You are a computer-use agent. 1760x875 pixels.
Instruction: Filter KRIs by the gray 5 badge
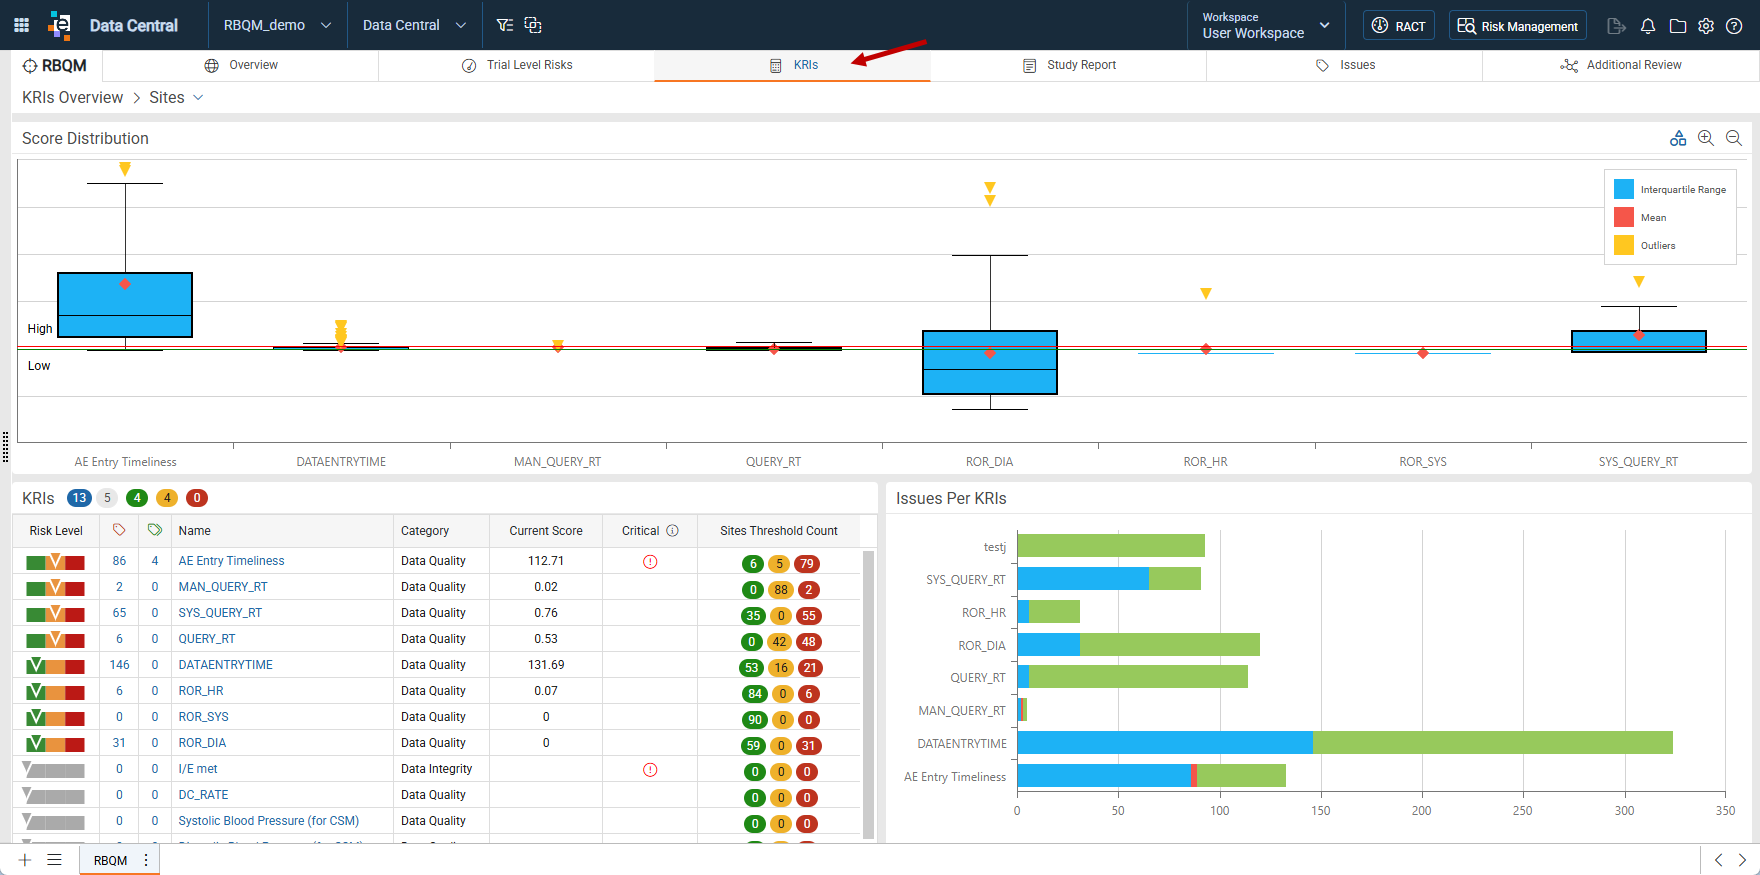[x=108, y=498]
